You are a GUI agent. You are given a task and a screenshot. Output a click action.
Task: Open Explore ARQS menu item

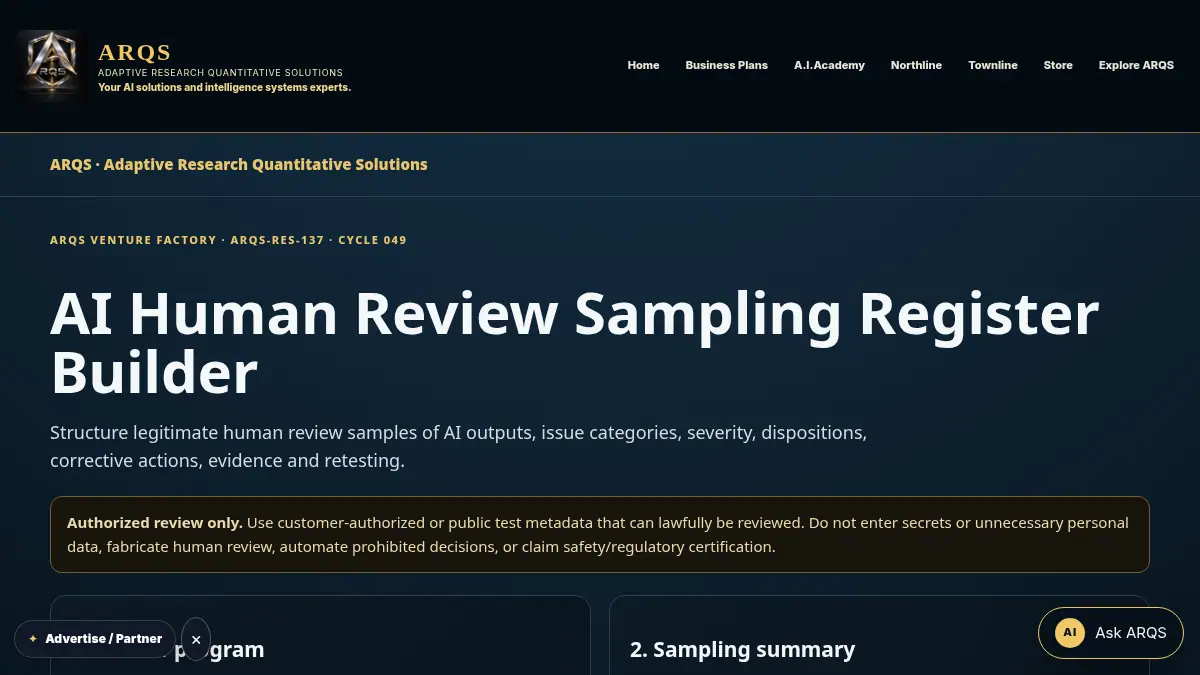coord(1136,65)
